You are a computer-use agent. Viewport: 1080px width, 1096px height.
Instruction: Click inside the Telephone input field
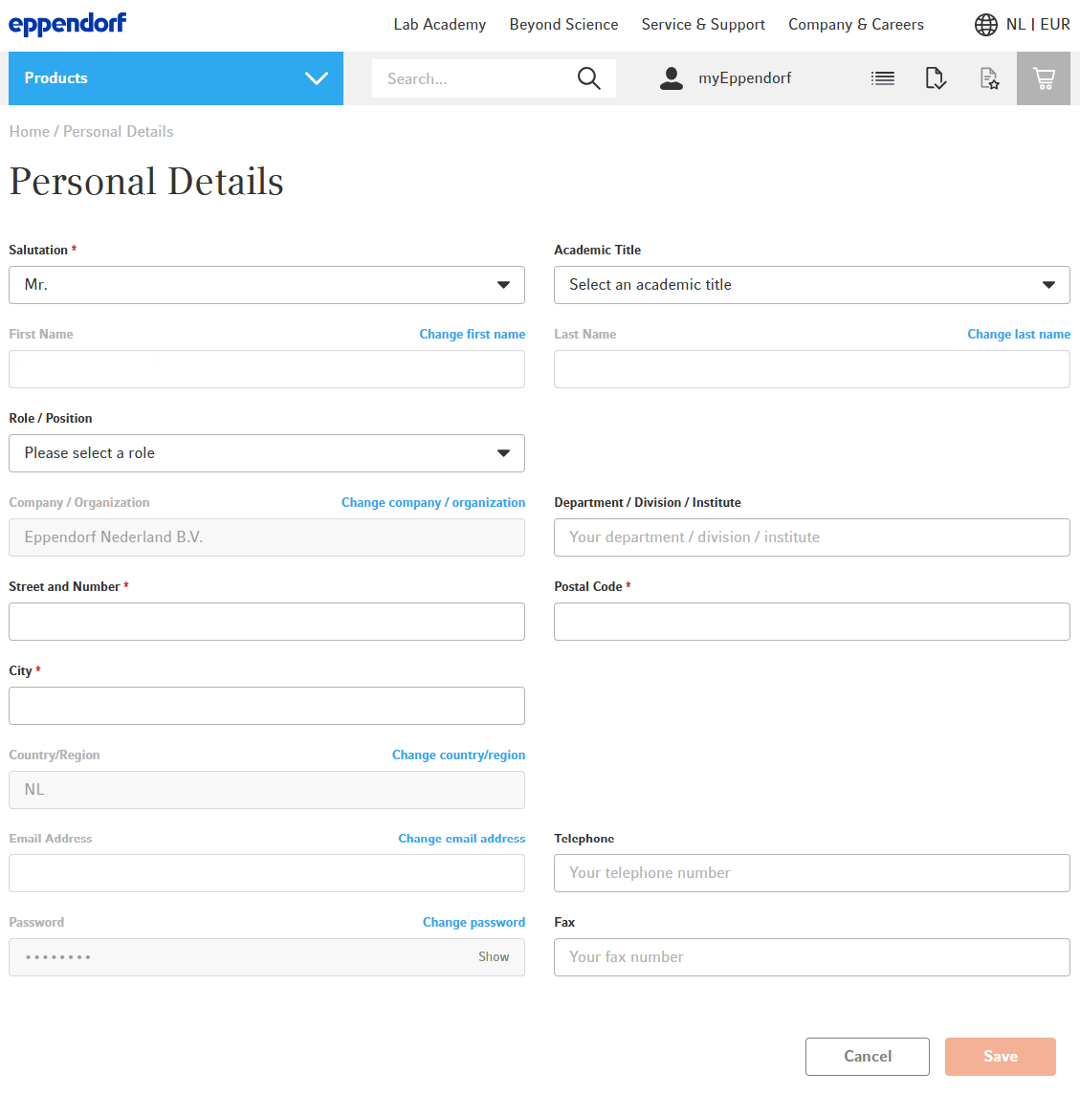coord(811,873)
